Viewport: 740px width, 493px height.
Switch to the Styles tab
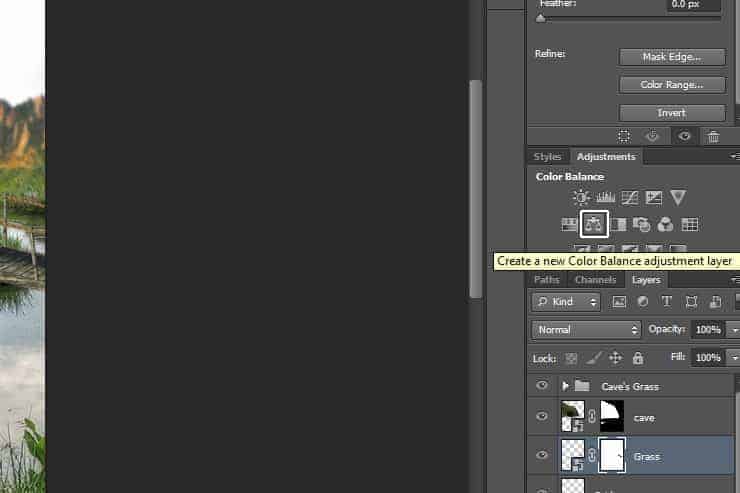point(548,157)
